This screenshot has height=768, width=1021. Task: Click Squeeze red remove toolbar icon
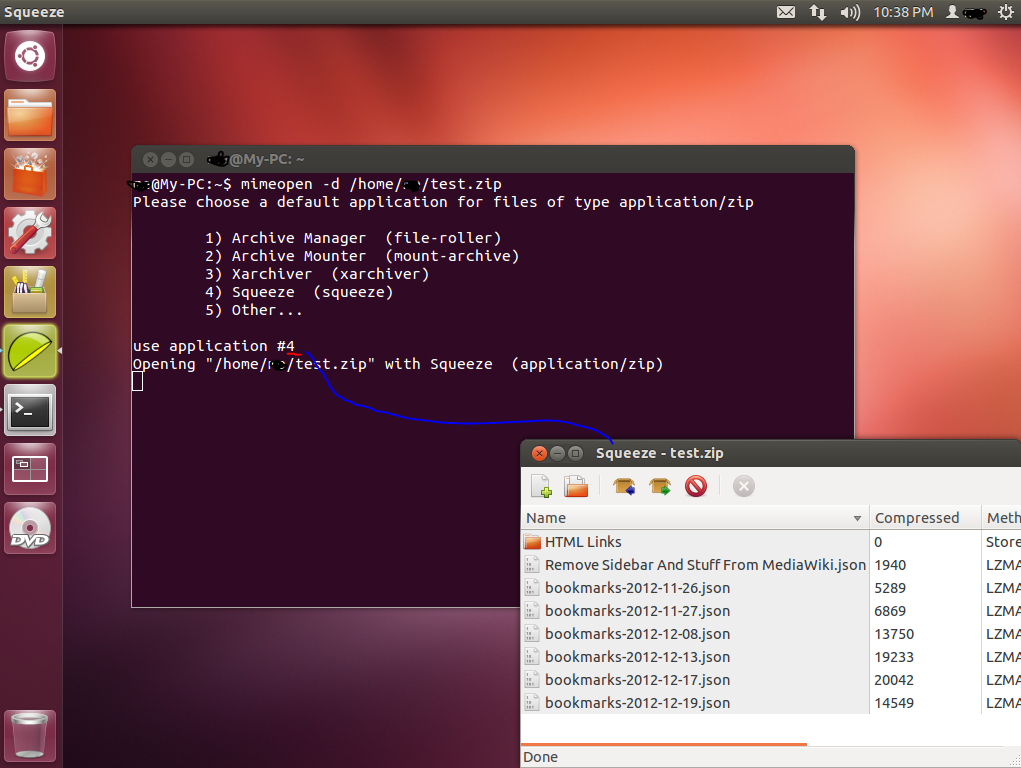[695, 486]
